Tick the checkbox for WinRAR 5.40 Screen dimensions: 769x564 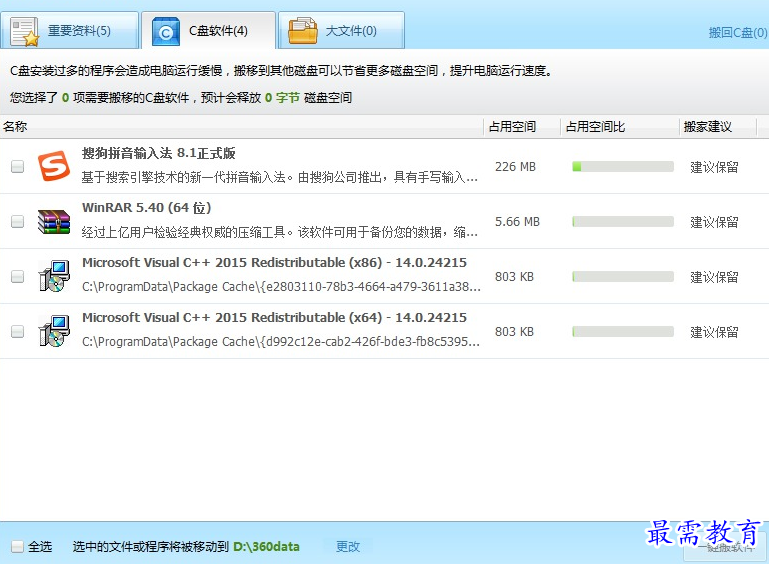click(x=18, y=222)
